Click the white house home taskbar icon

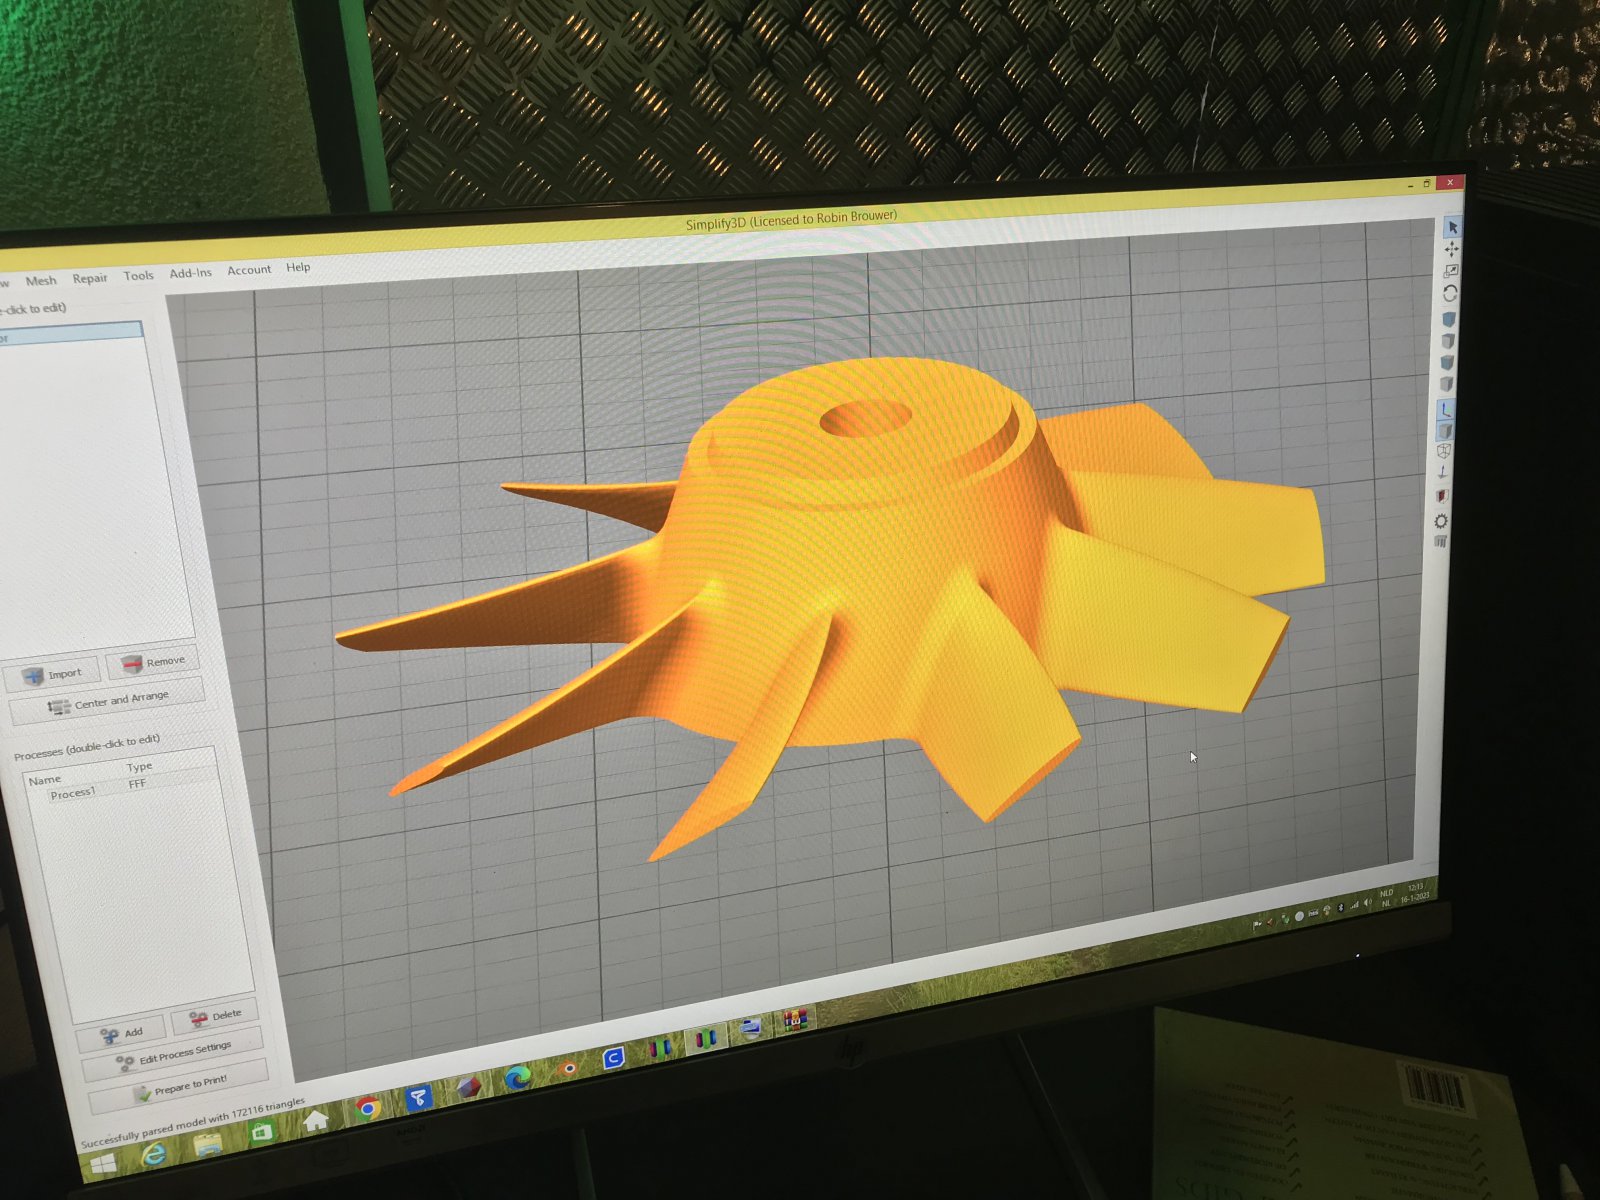pyautogui.click(x=316, y=1119)
